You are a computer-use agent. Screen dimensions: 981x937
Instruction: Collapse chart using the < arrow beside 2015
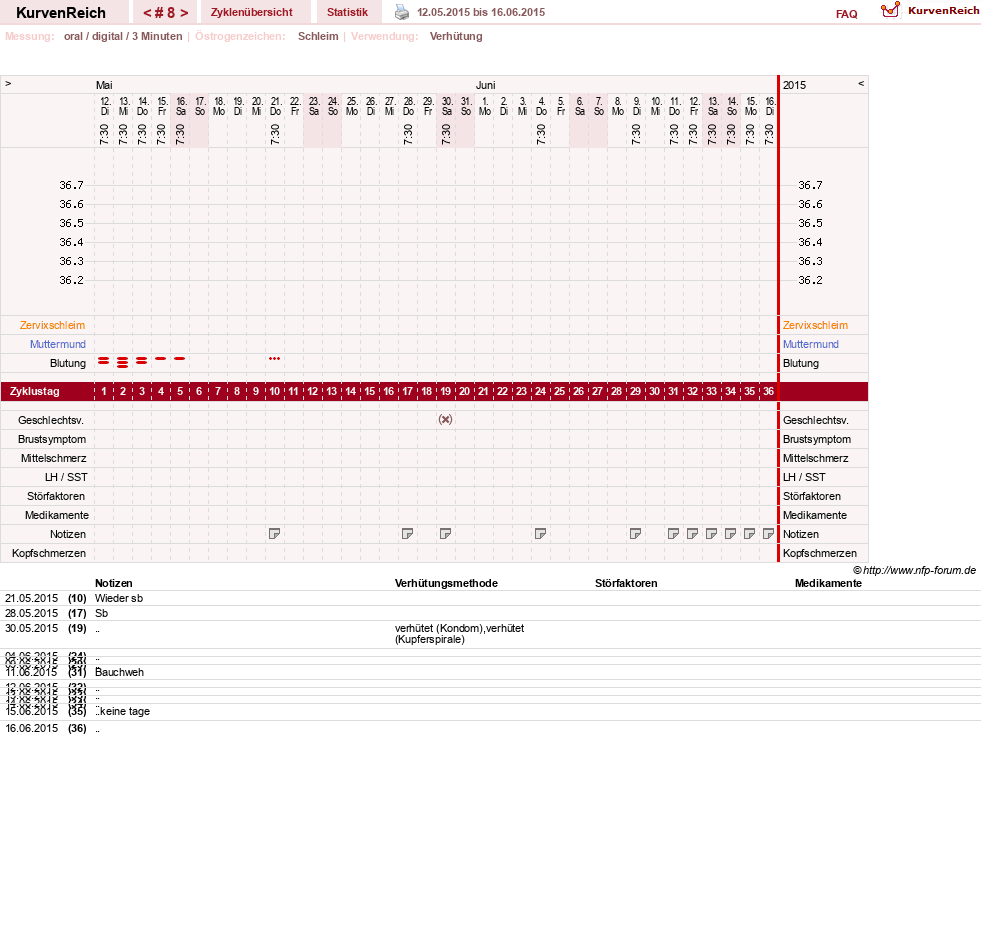(861, 83)
